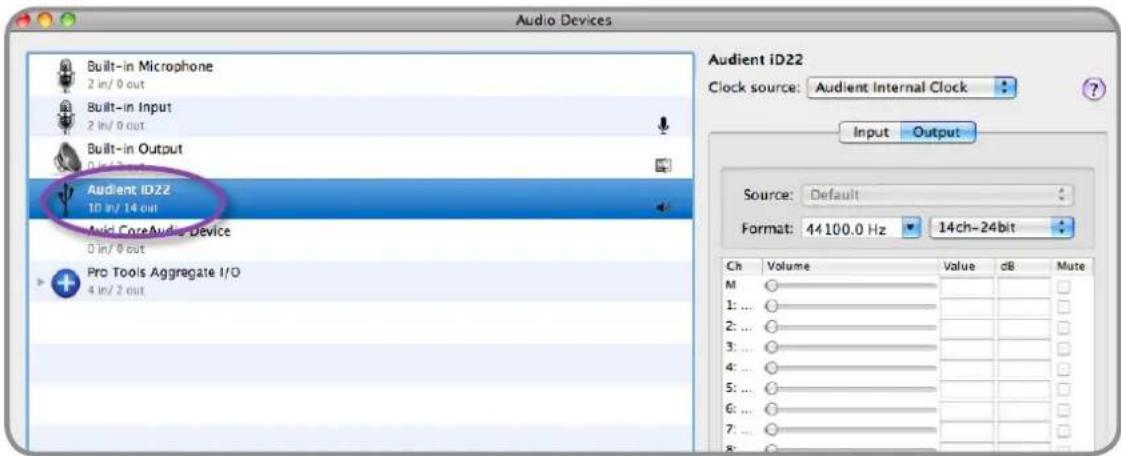Click the Audient iD22 USB icon
The height and width of the screenshot is (456, 1121).
65,199
